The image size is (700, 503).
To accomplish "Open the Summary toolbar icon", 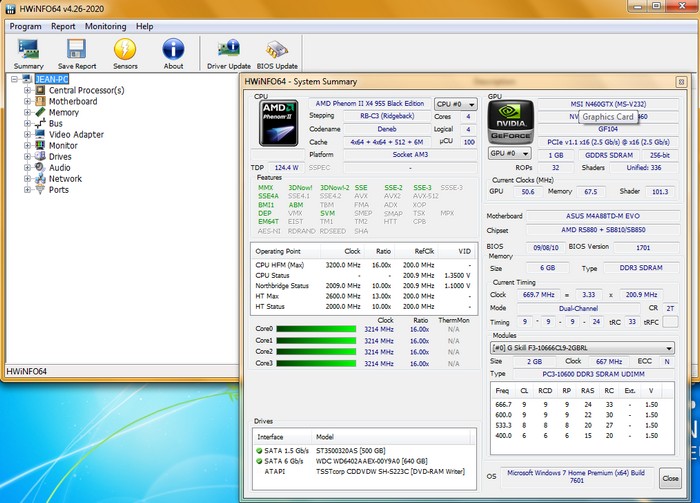I will click(x=28, y=50).
